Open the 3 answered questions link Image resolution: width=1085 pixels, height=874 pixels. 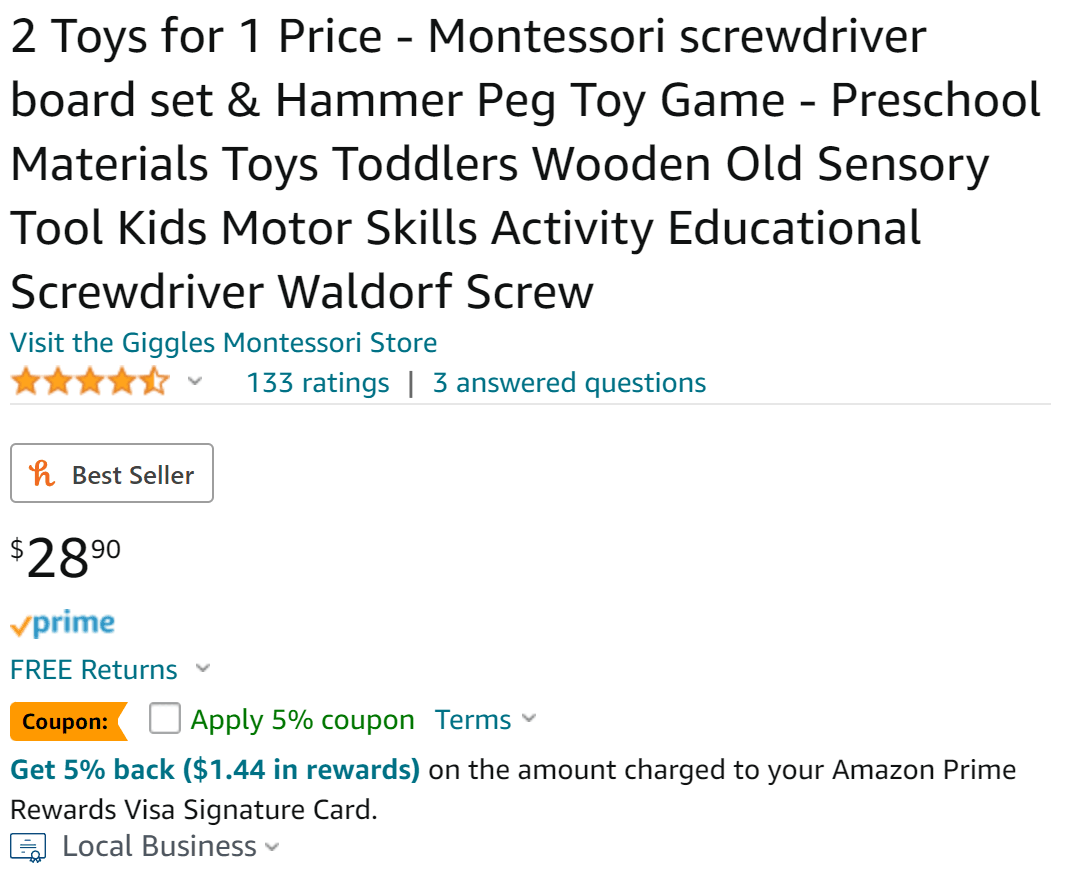(x=569, y=383)
